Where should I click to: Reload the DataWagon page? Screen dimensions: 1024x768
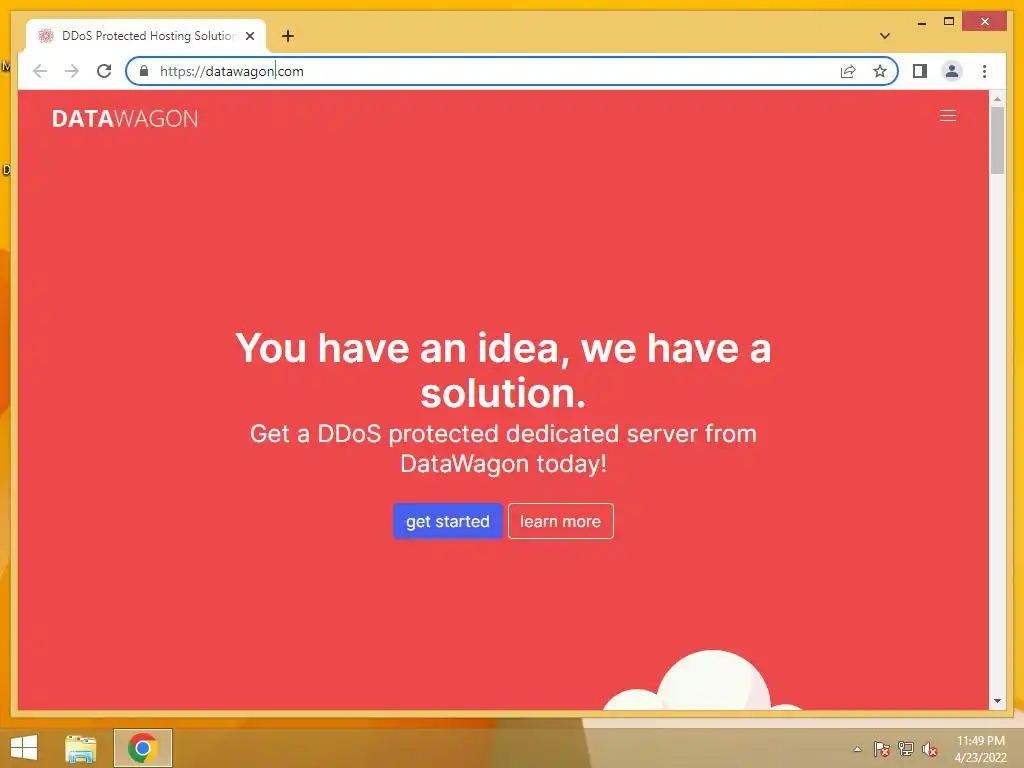click(104, 71)
